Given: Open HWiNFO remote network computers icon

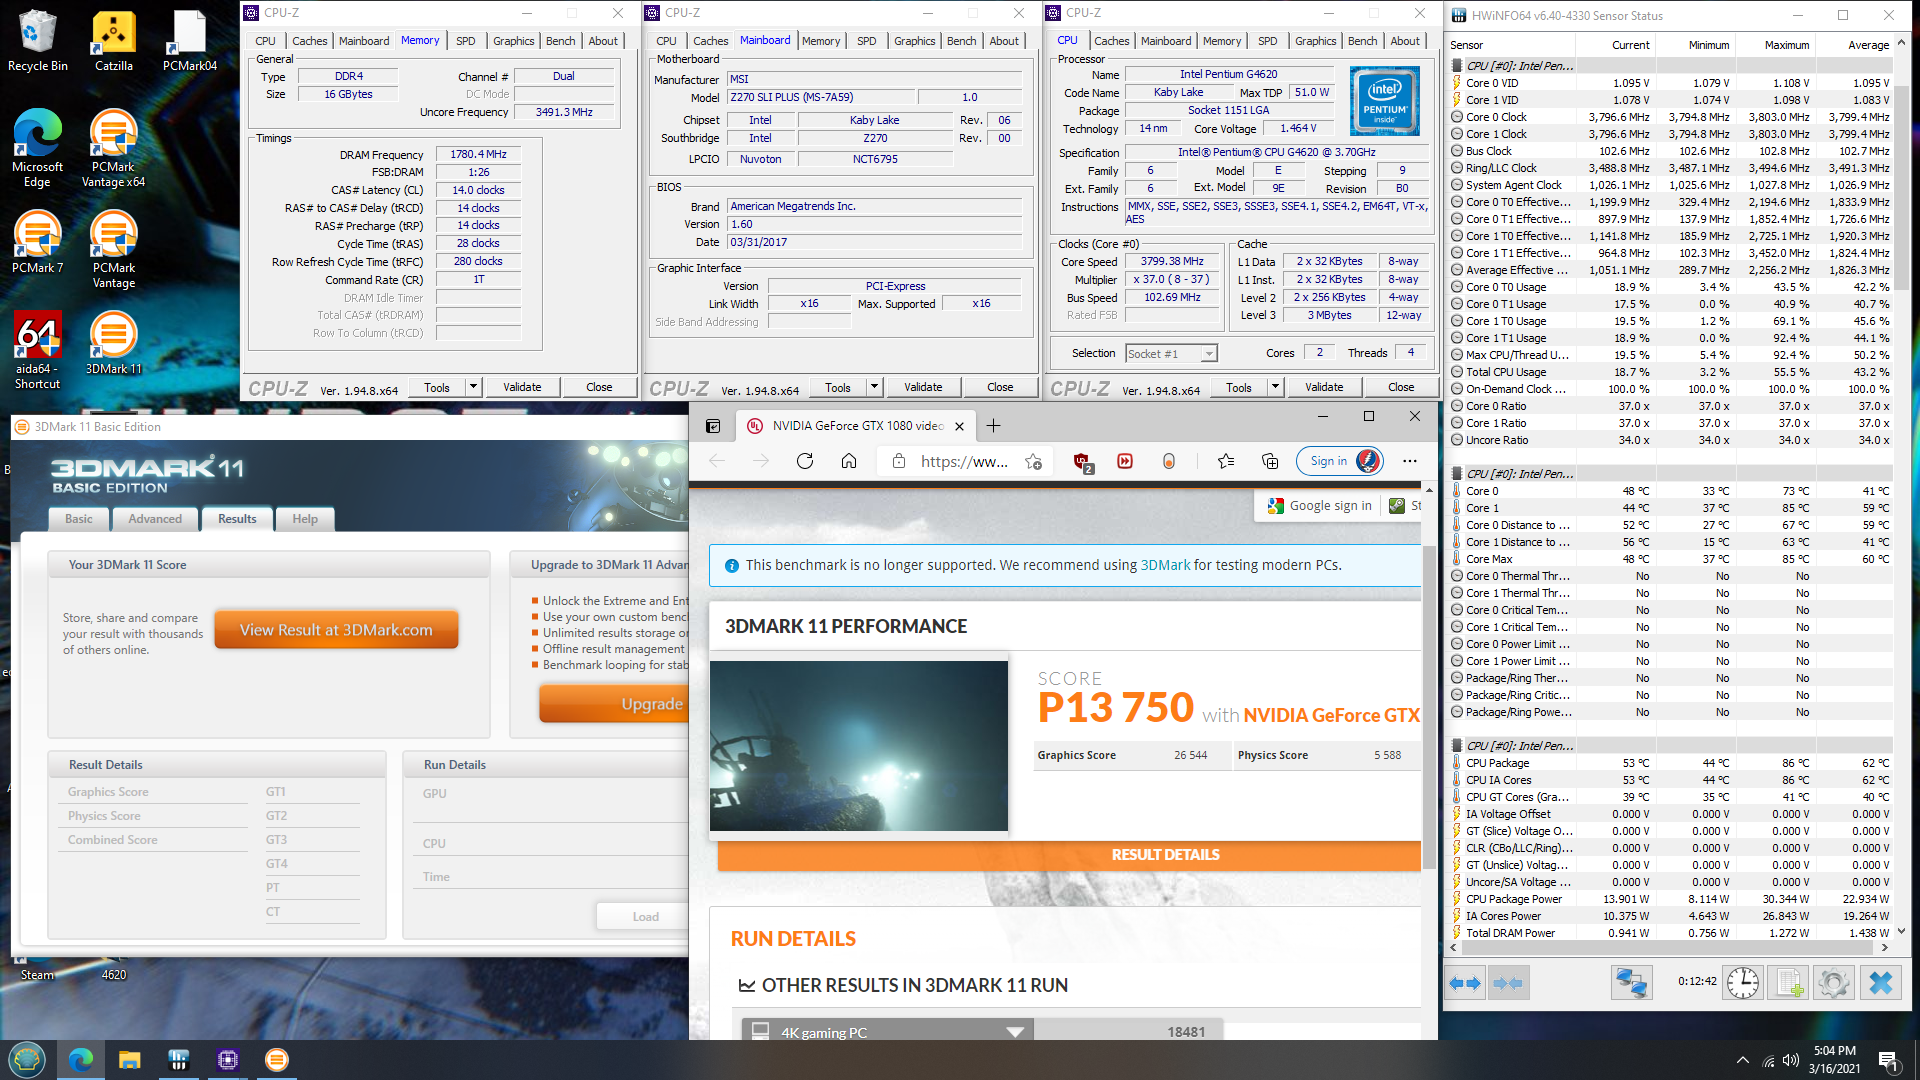Looking at the screenshot, I should click(1631, 983).
